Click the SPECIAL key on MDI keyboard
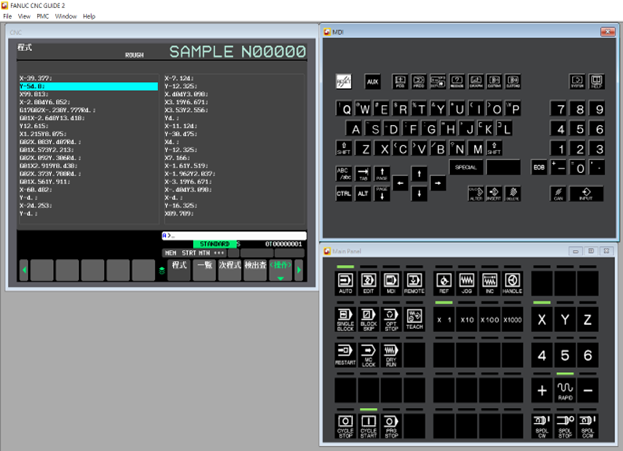This screenshot has height=451, width=623. 466,167
